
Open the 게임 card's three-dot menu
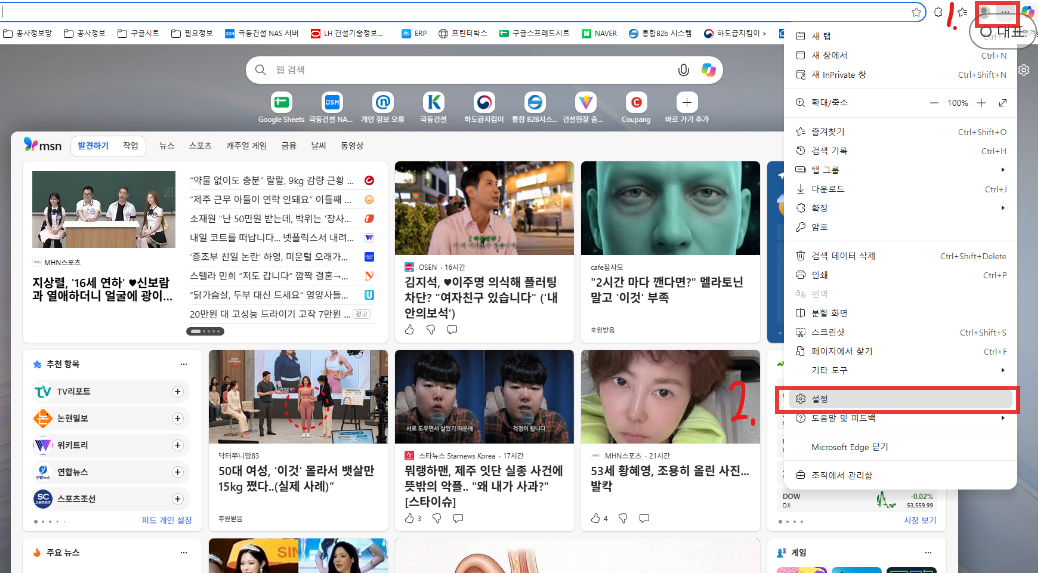click(928, 552)
